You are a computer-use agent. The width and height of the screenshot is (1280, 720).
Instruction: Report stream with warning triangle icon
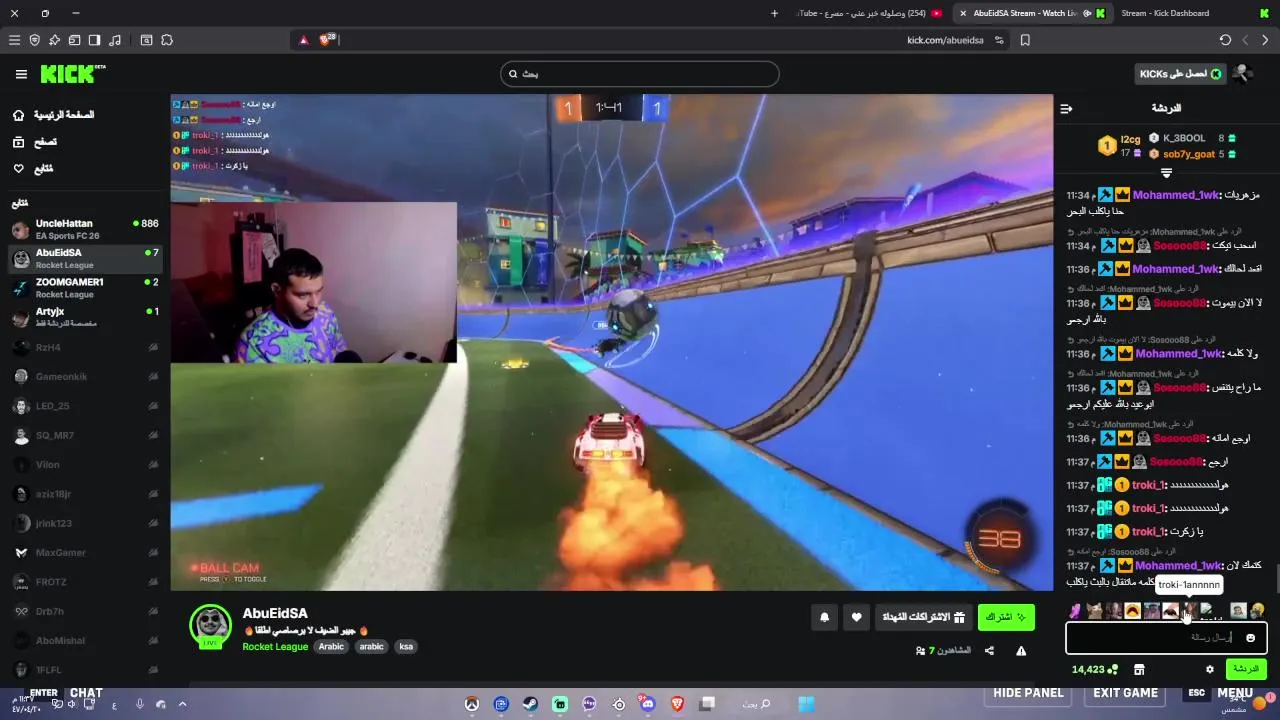pos(1021,651)
